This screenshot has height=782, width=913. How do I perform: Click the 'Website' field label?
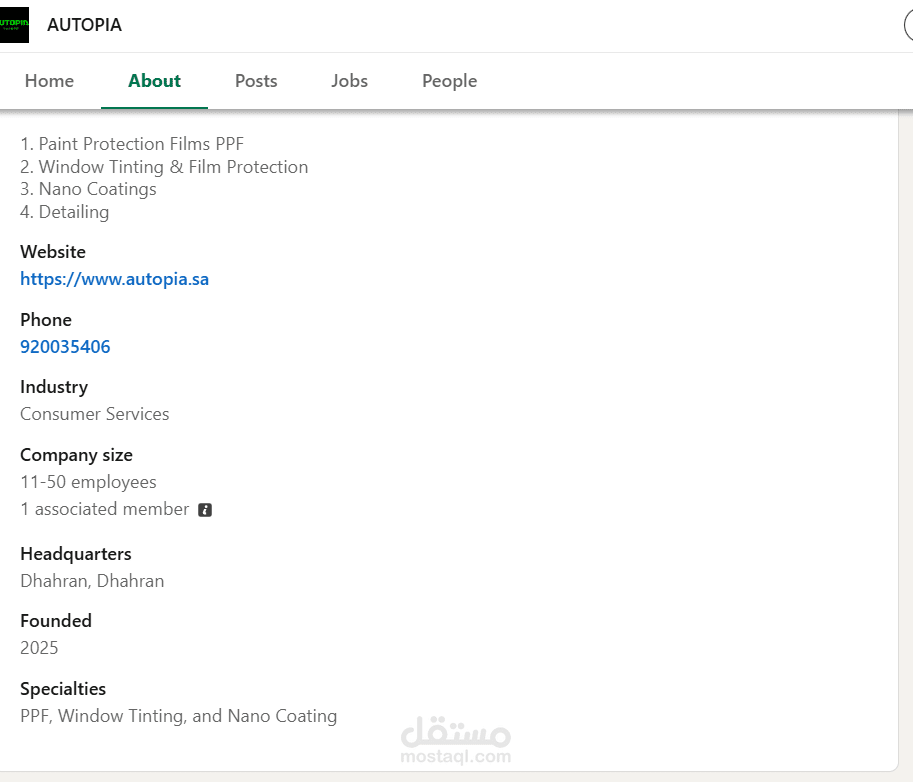[53, 252]
